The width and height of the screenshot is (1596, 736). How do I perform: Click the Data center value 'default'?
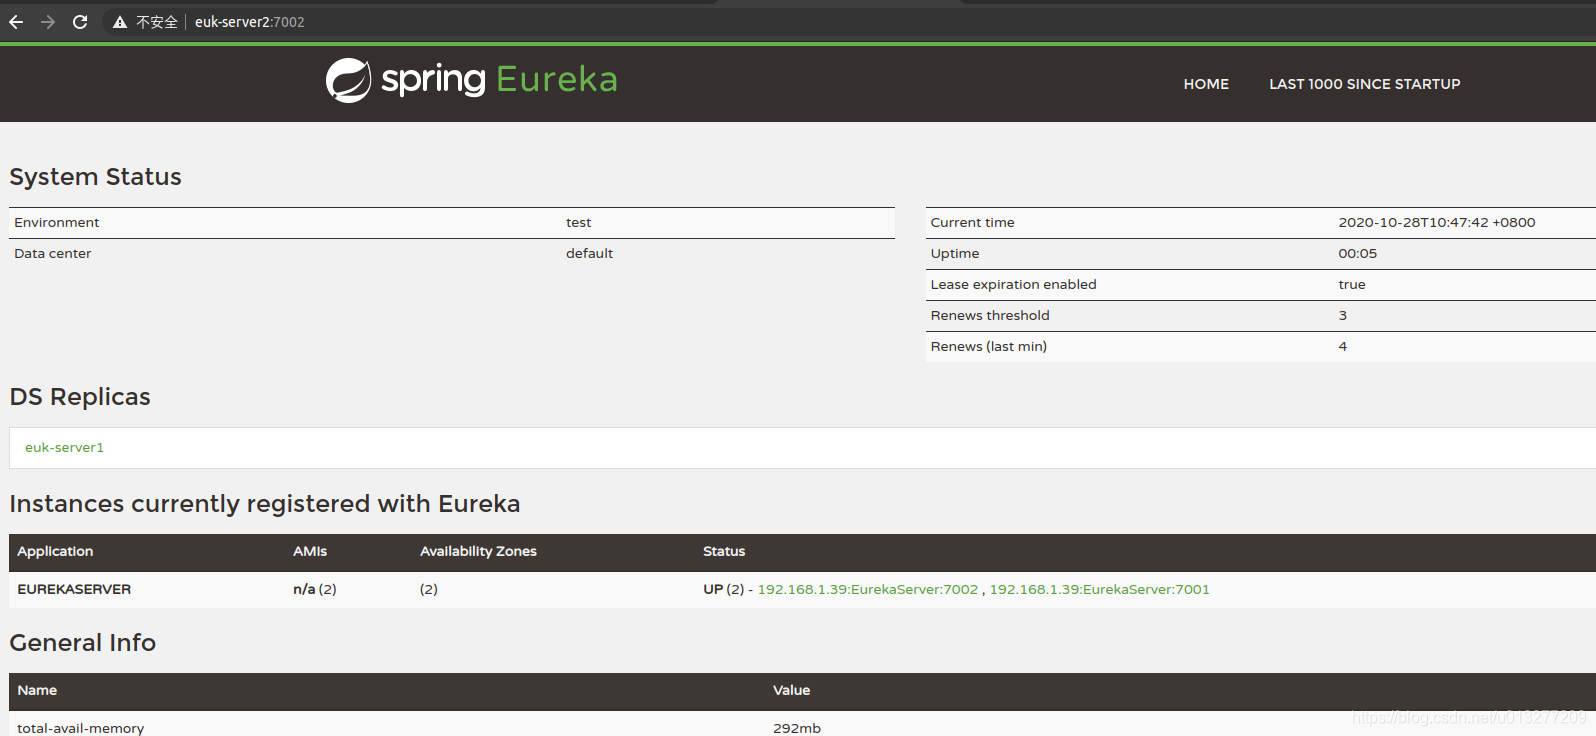(589, 254)
